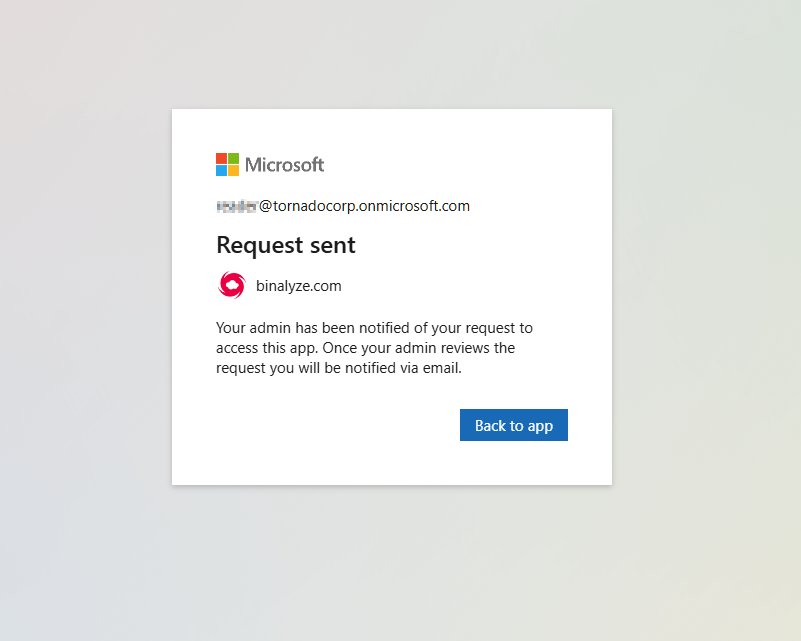Image resolution: width=801 pixels, height=641 pixels.
Task: Click the blue square in Microsoft logo
Action: (222, 171)
